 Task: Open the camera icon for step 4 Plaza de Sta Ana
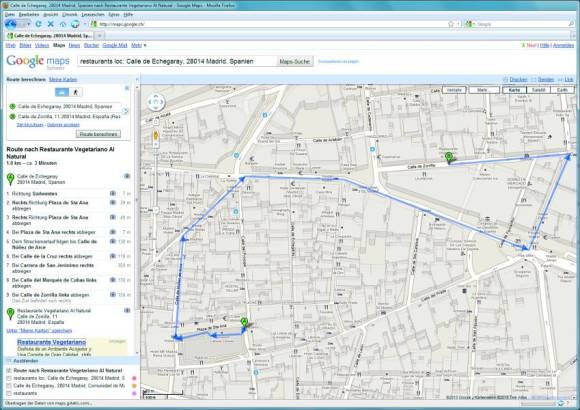coord(113,232)
